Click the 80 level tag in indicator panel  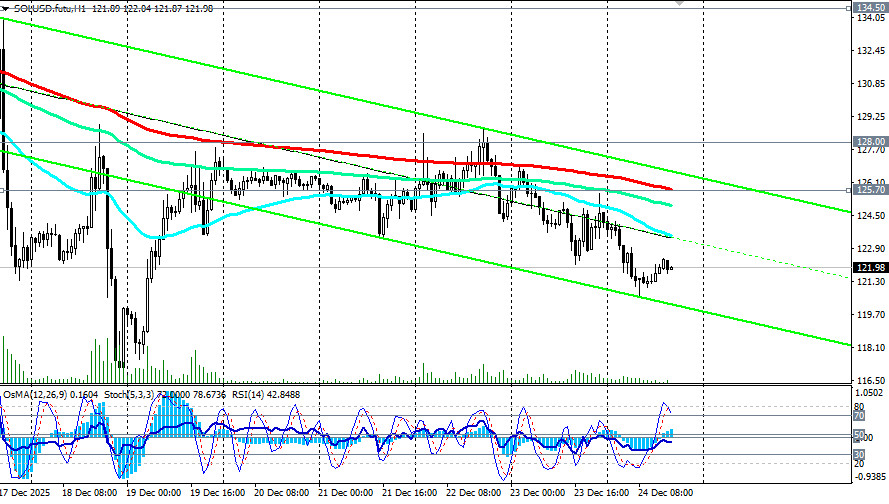click(858, 407)
